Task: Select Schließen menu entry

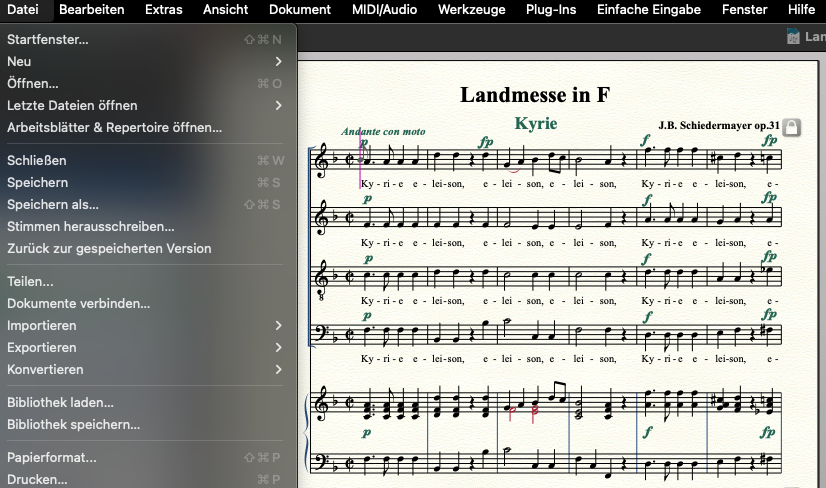Action: coord(145,160)
